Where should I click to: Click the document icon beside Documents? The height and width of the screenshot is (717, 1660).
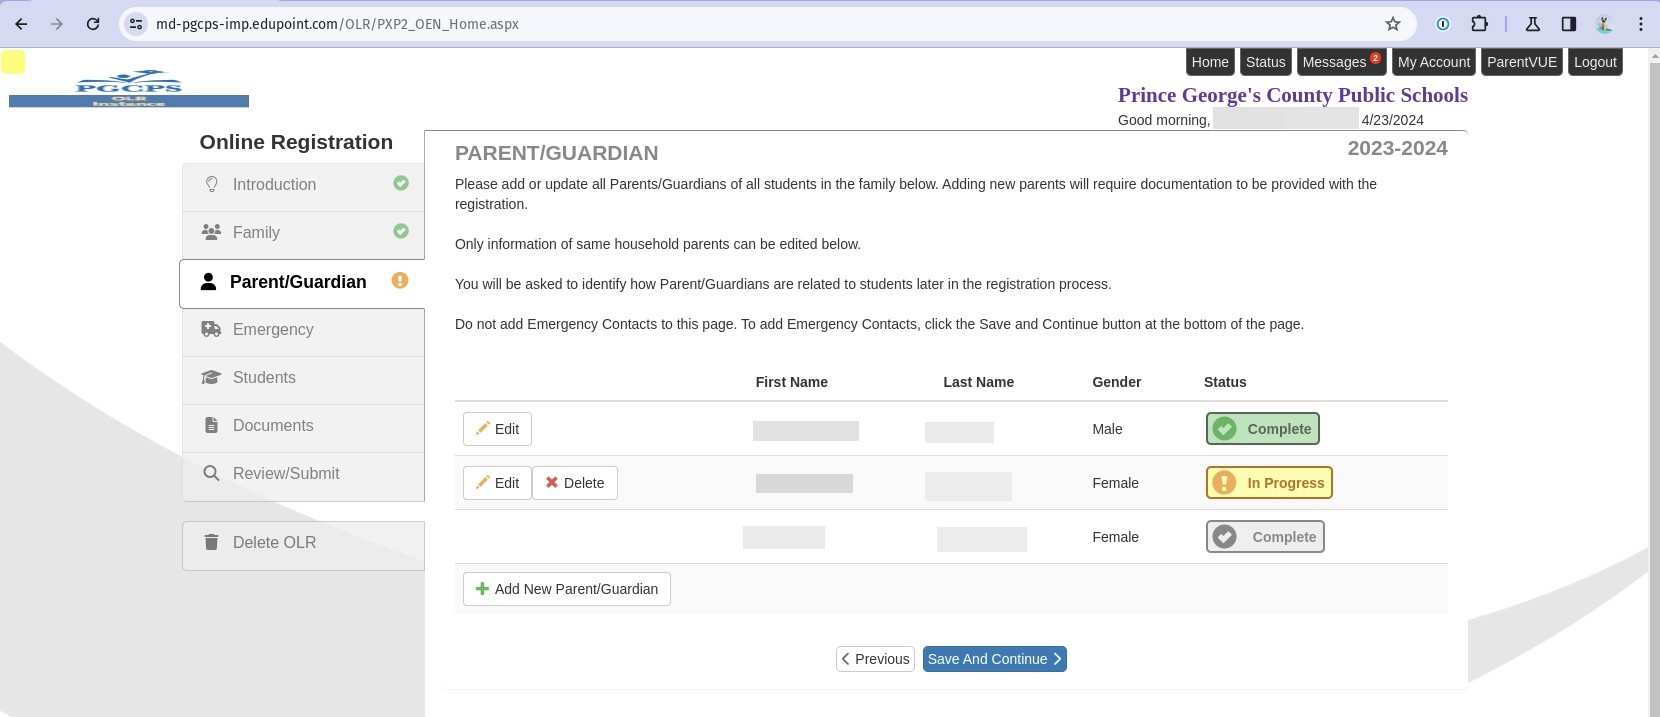coord(211,424)
